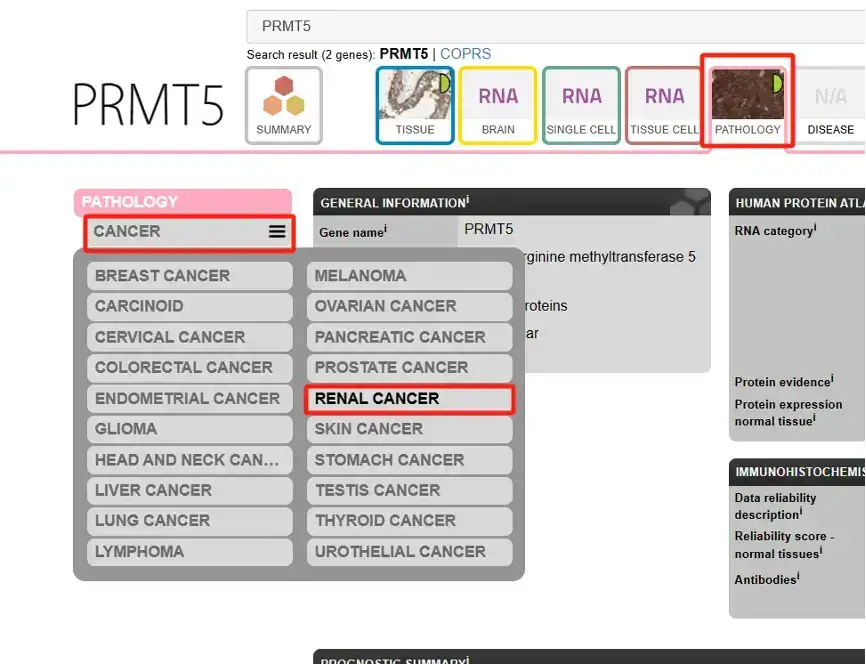Open the Tissue section icon
Image resolution: width=866 pixels, height=664 pixels.
coord(415,105)
